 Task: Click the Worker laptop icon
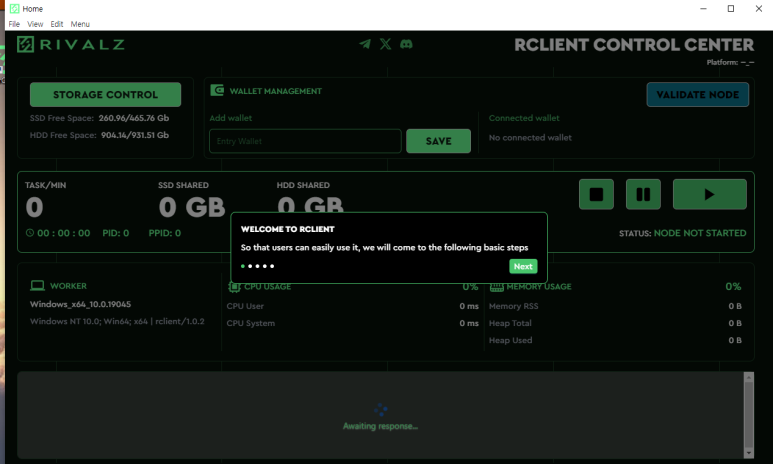tap(37, 286)
